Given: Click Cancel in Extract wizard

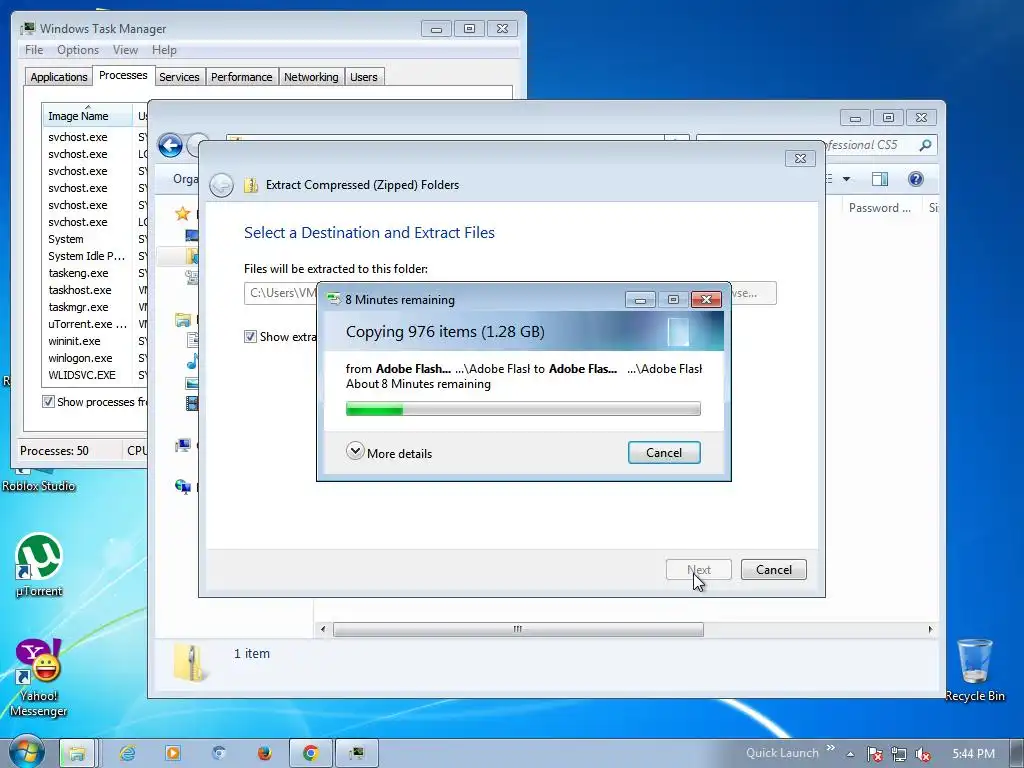Looking at the screenshot, I should [x=774, y=569].
